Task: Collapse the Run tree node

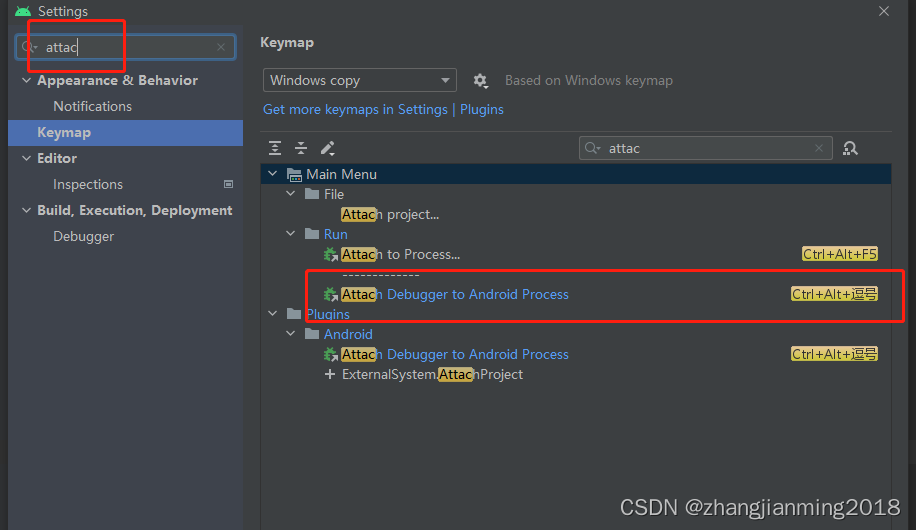Action: (x=290, y=234)
